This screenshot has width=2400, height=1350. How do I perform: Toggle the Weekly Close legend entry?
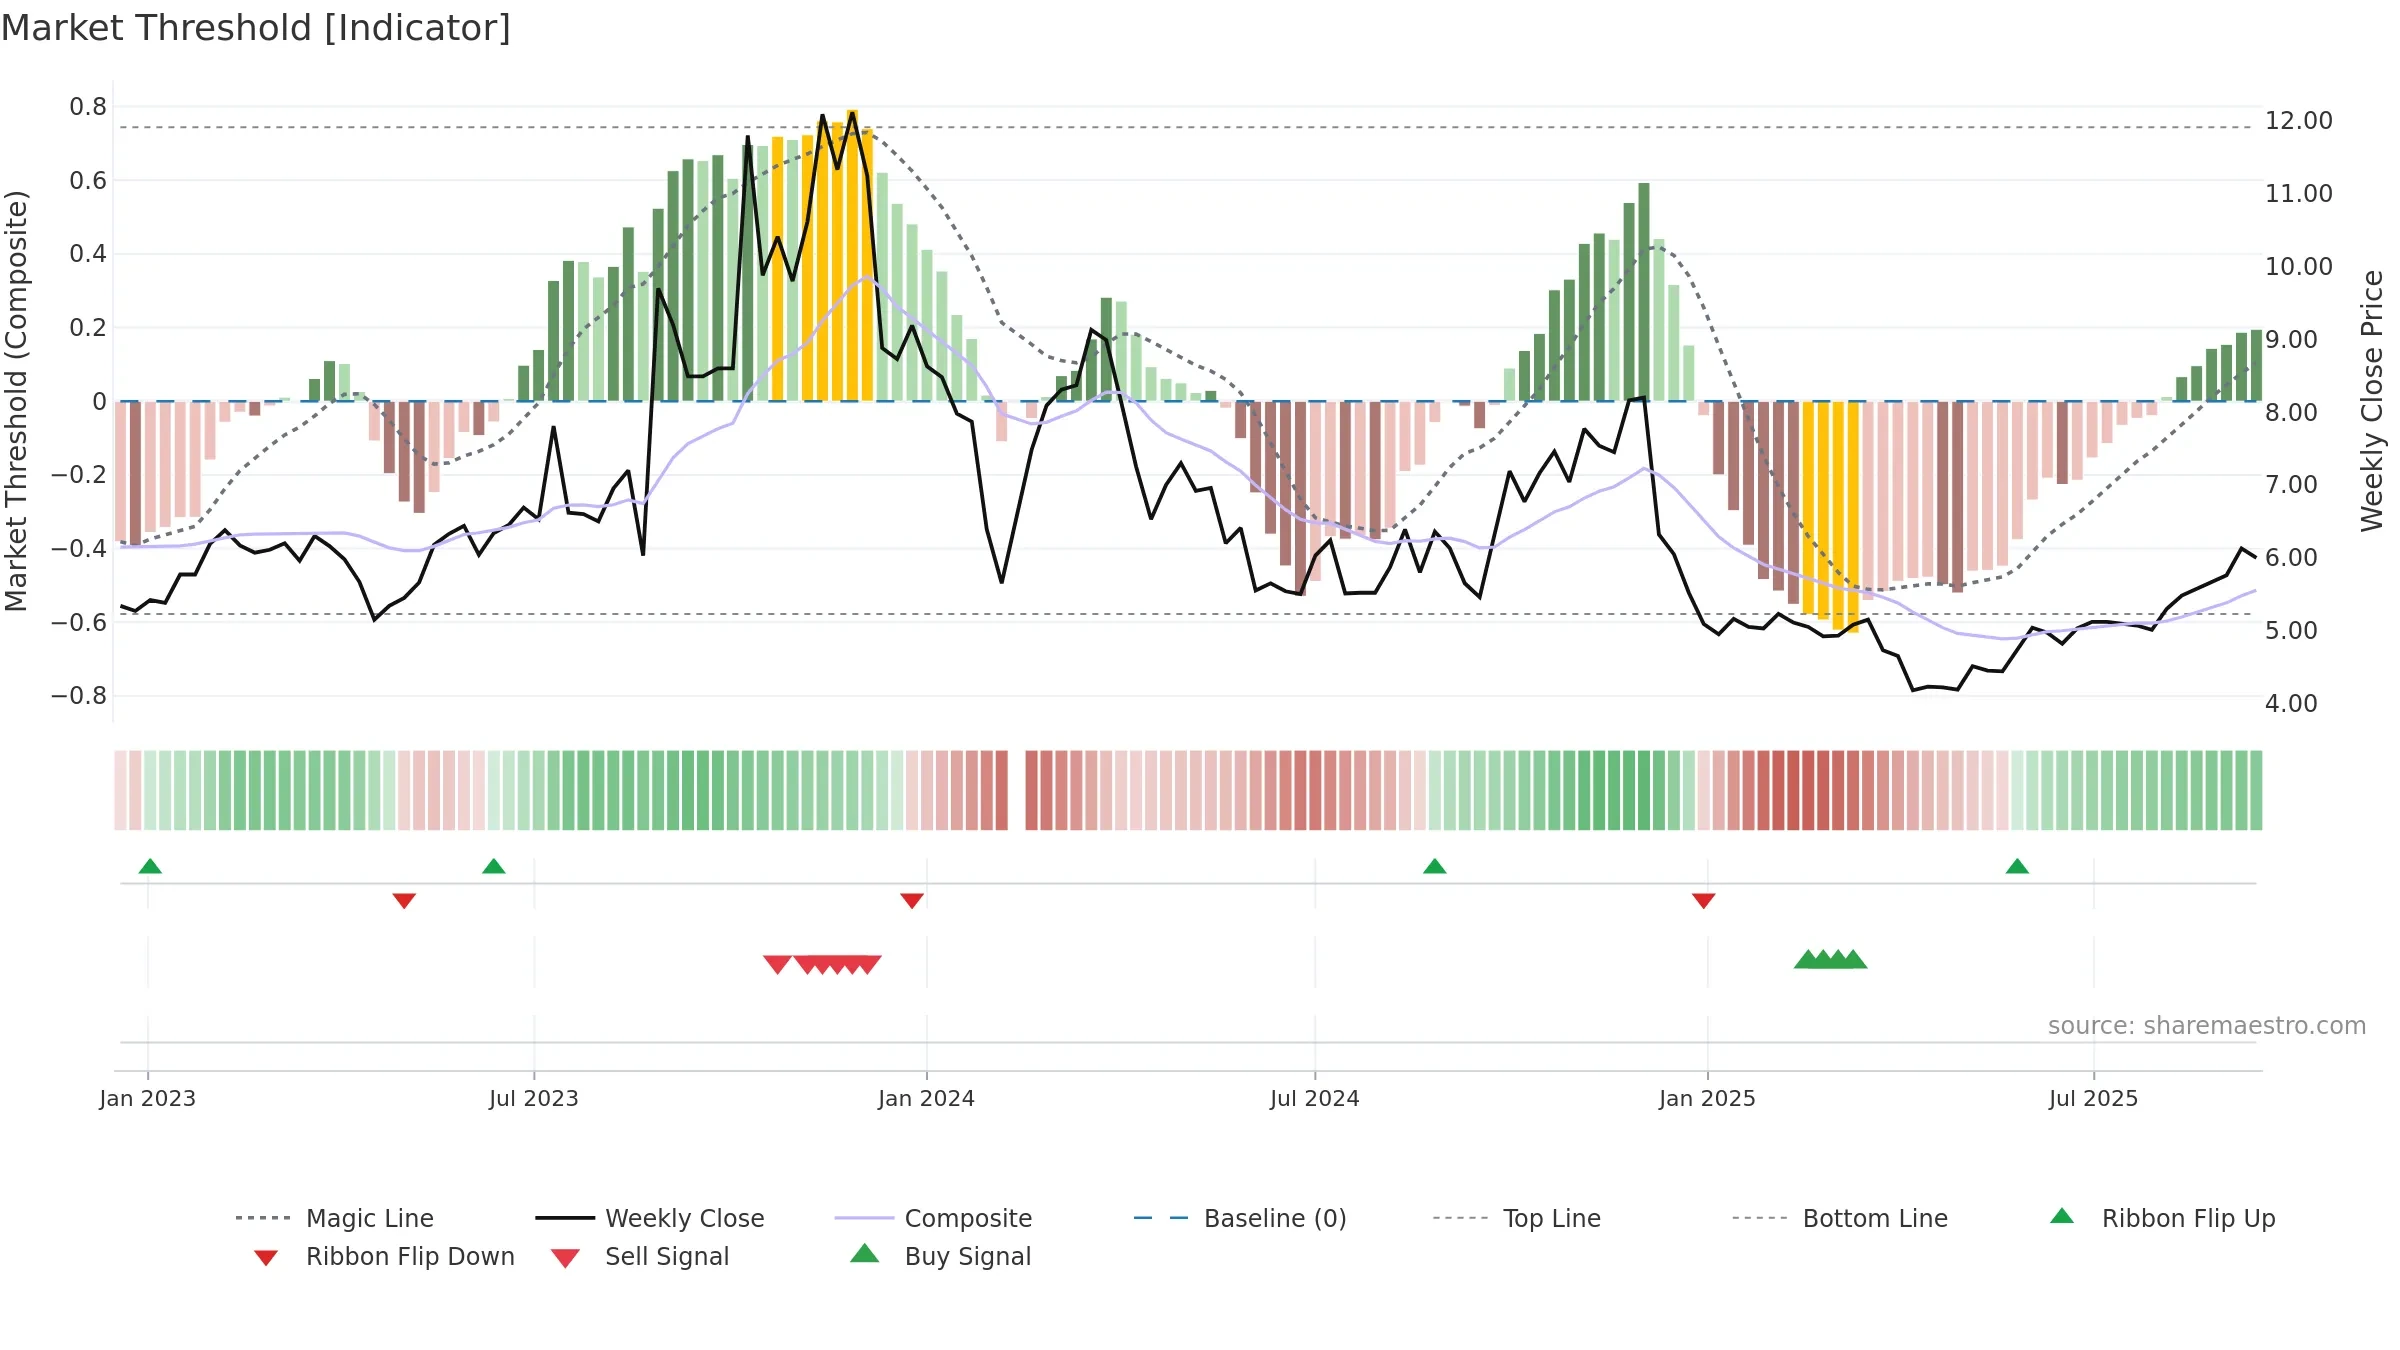tap(649, 1218)
